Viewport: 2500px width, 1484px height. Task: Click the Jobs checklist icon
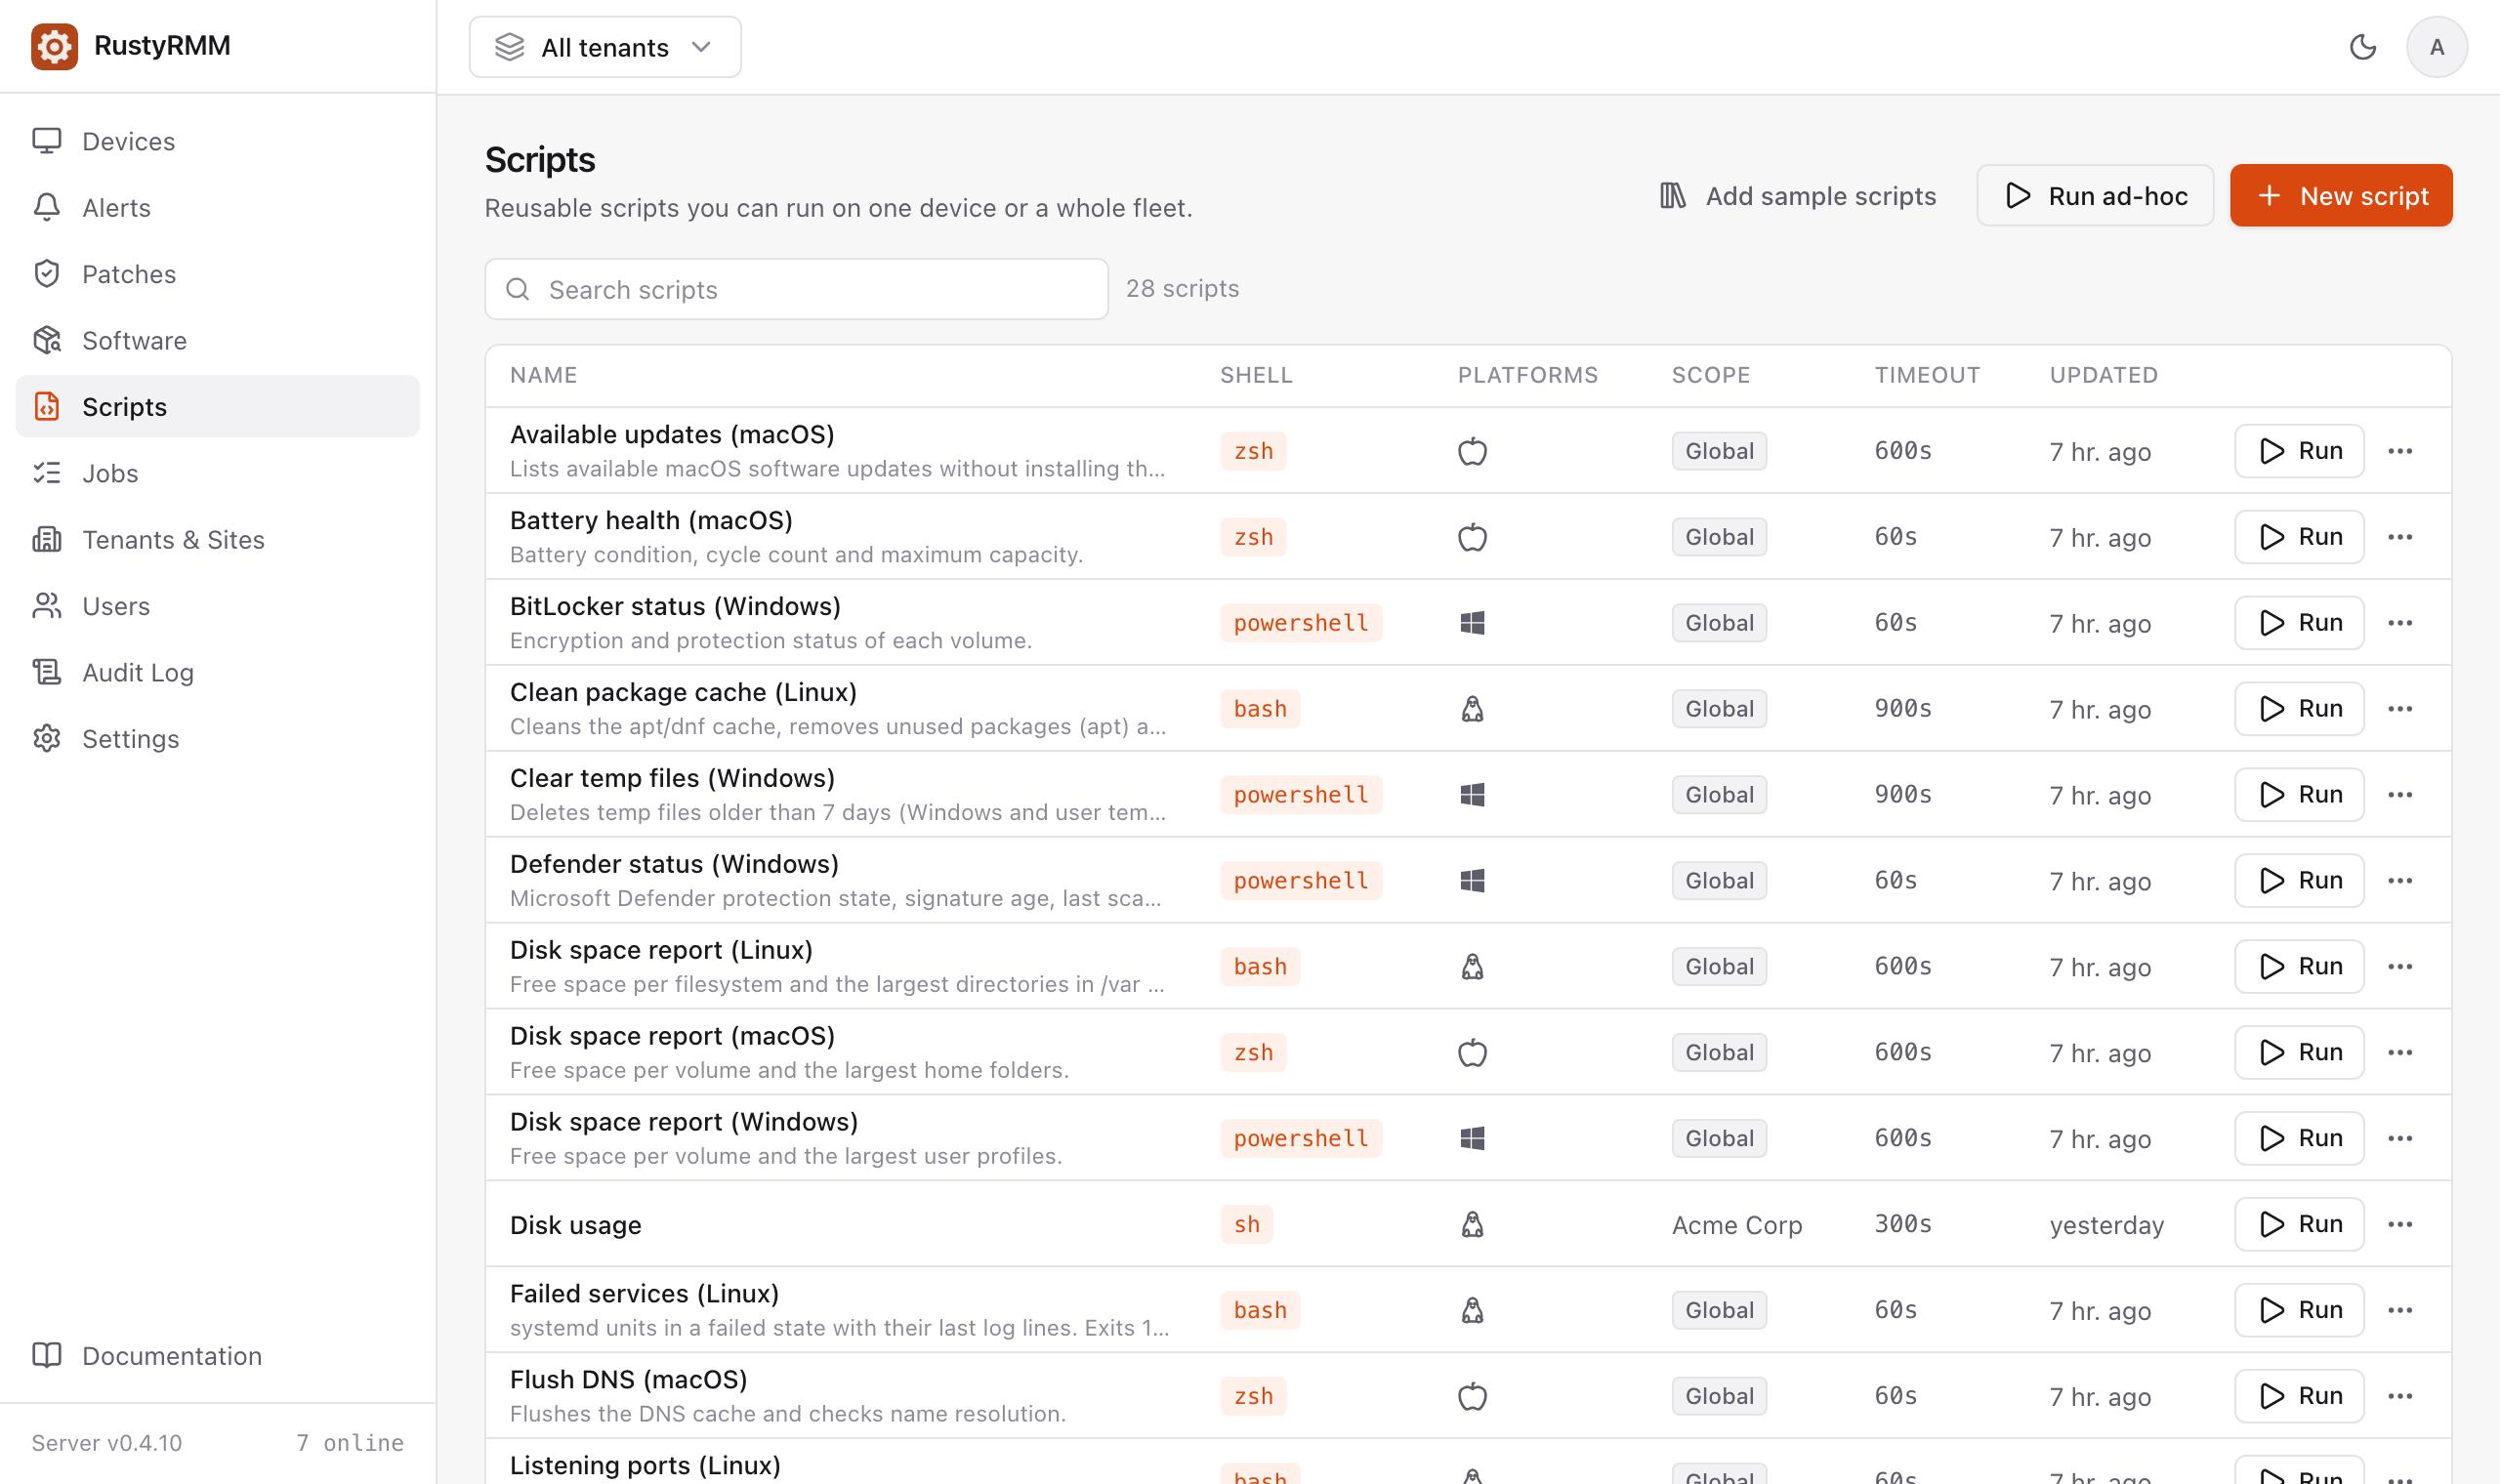pos(47,473)
